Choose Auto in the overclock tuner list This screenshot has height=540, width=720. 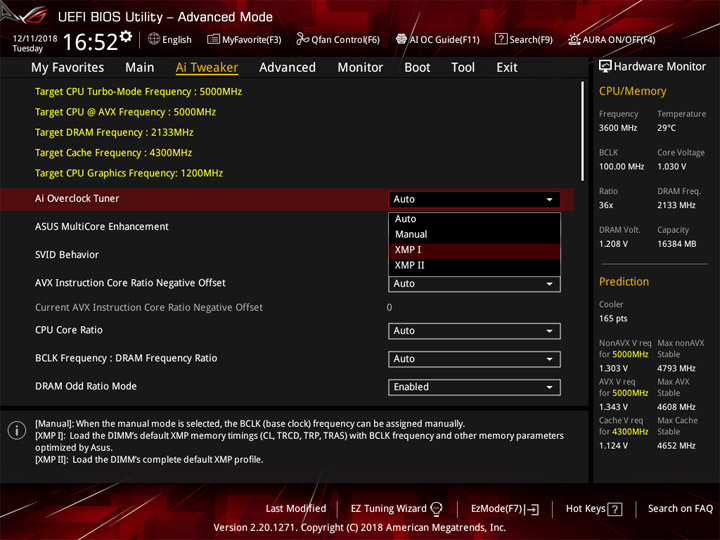pos(474,219)
